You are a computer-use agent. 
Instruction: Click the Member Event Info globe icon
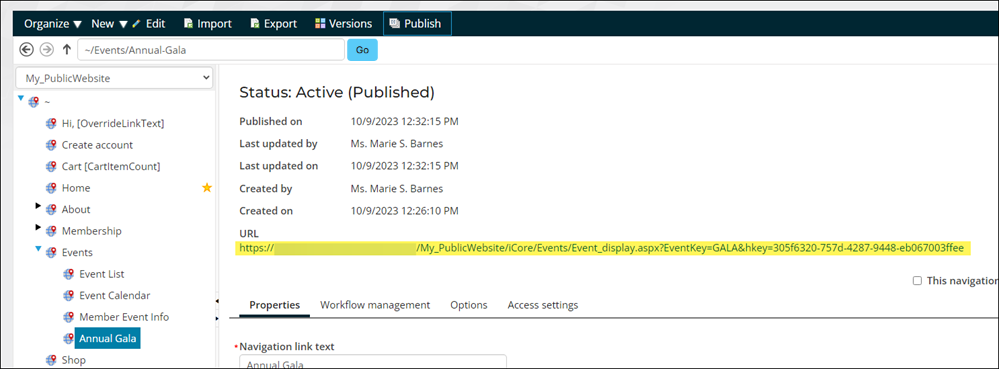[69, 317]
